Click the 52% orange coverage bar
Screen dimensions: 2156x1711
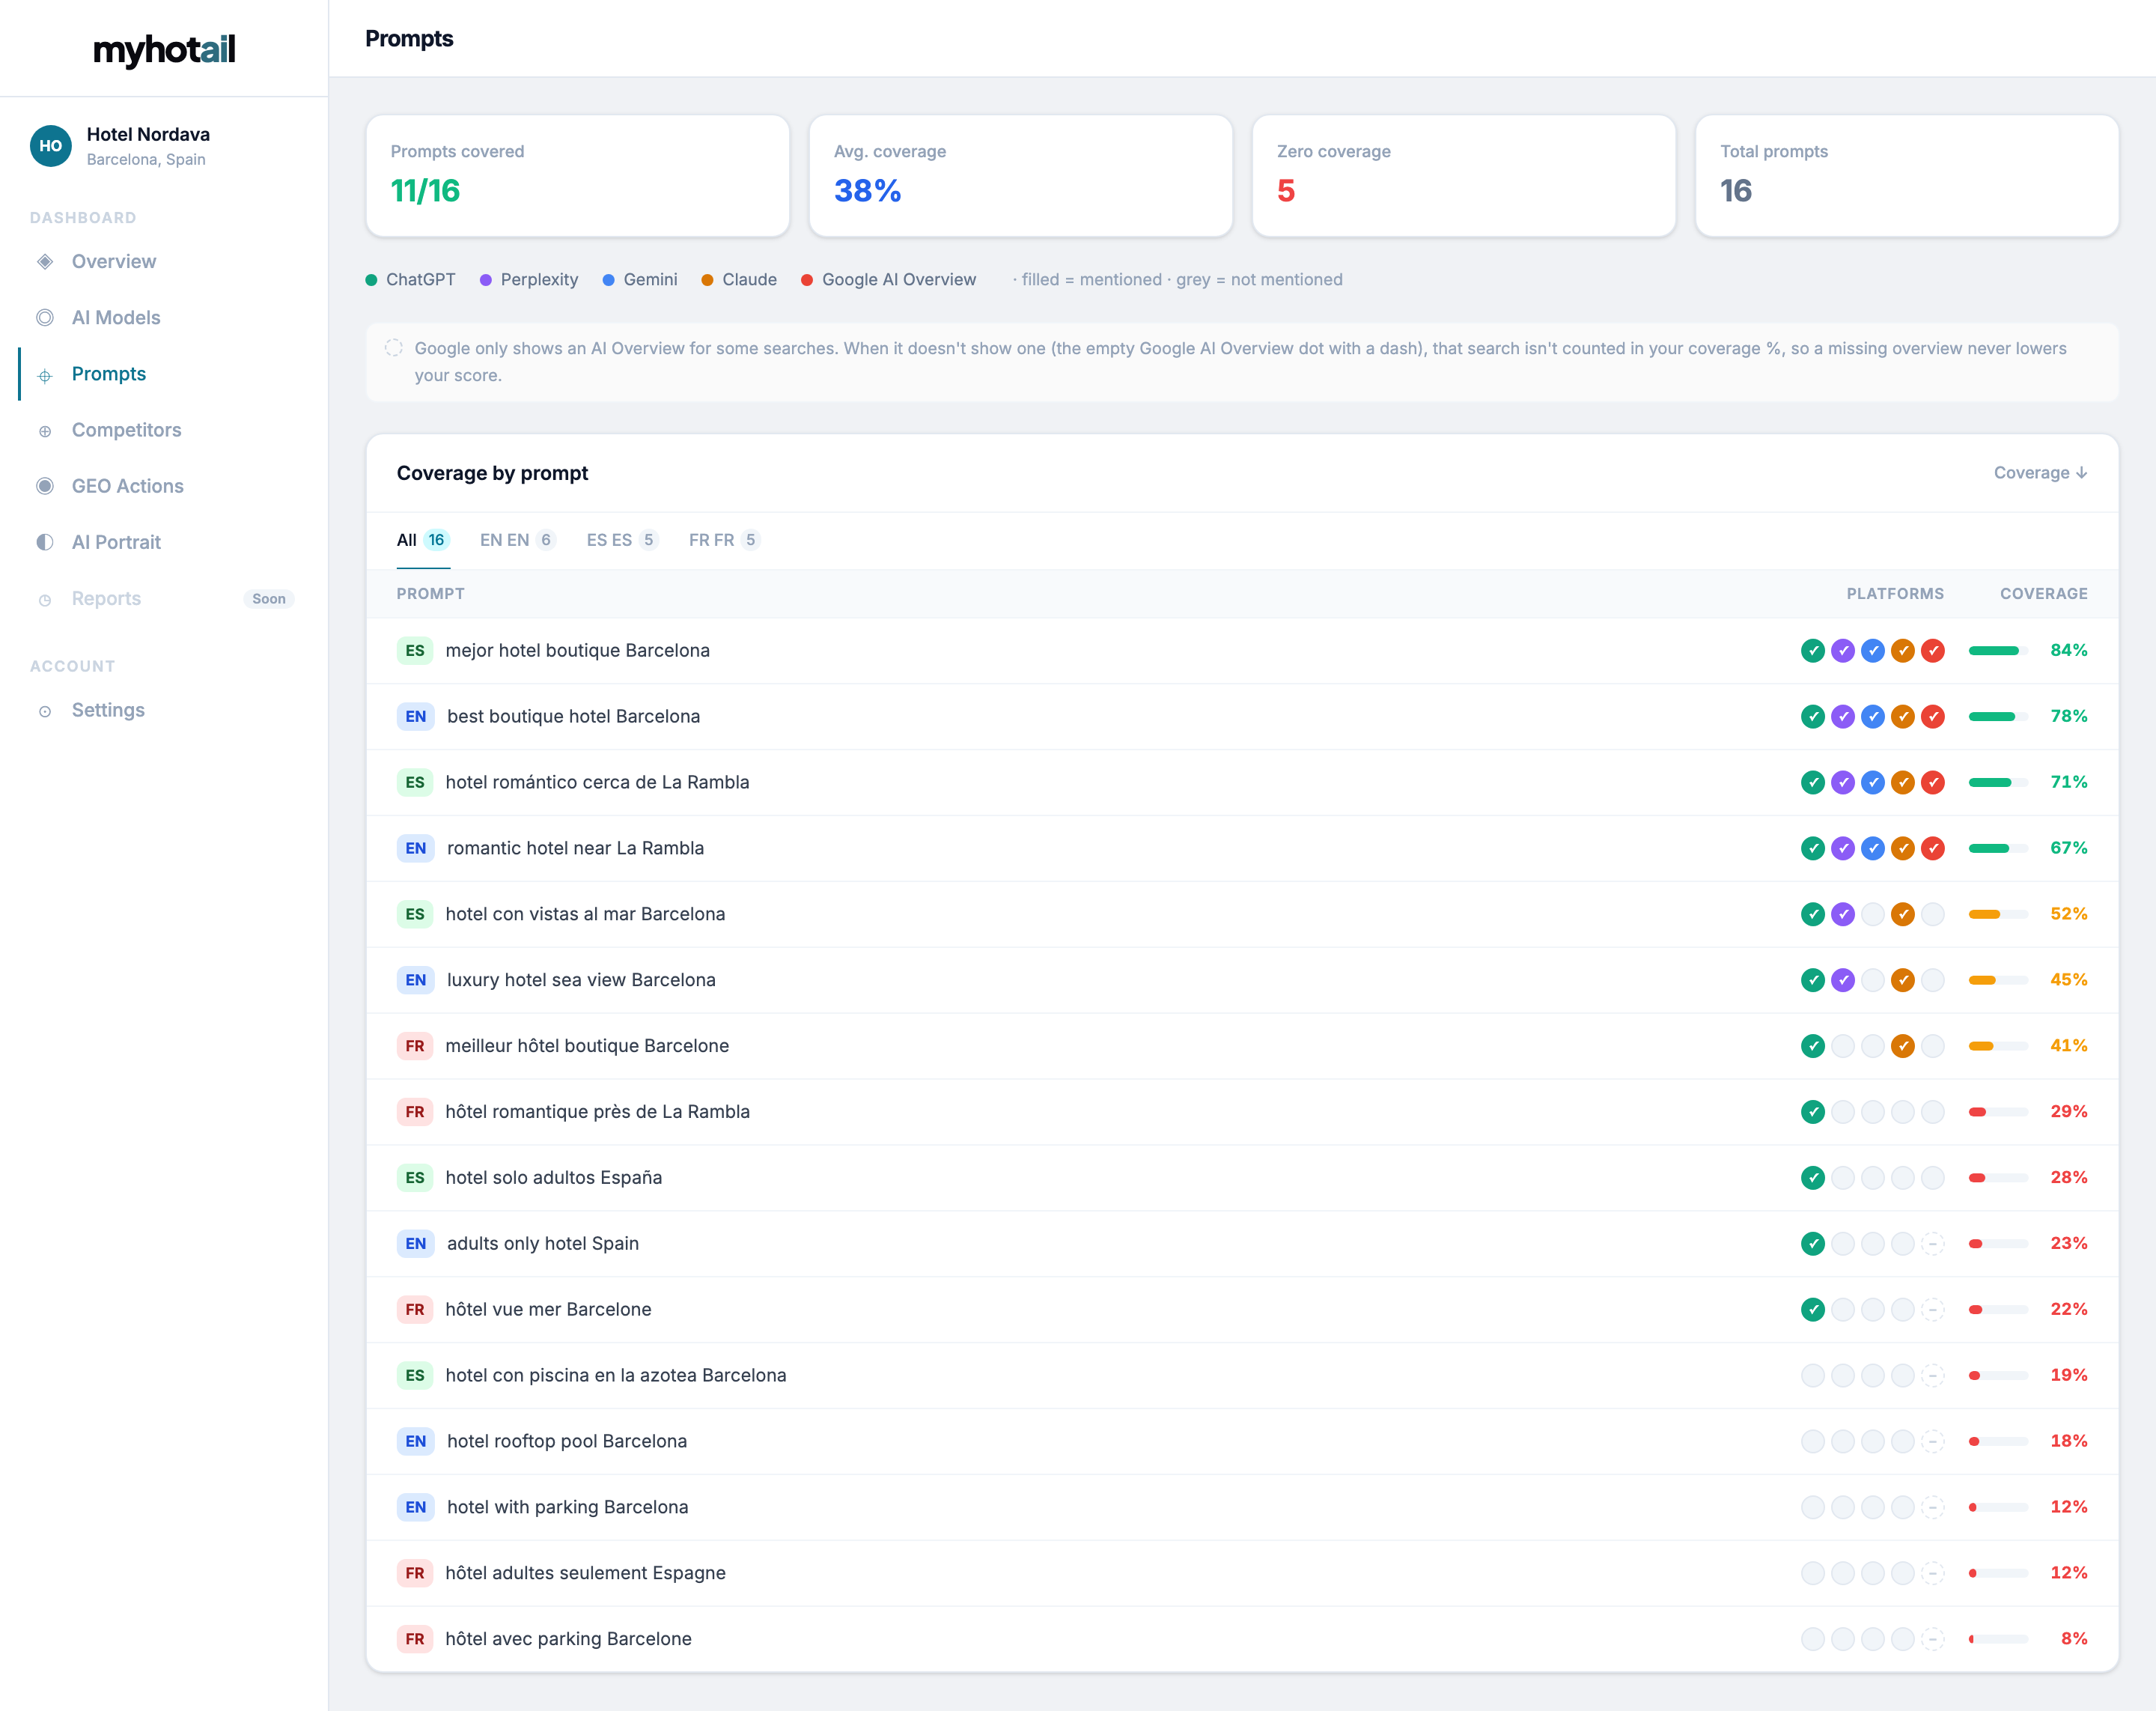pyautogui.click(x=1998, y=915)
